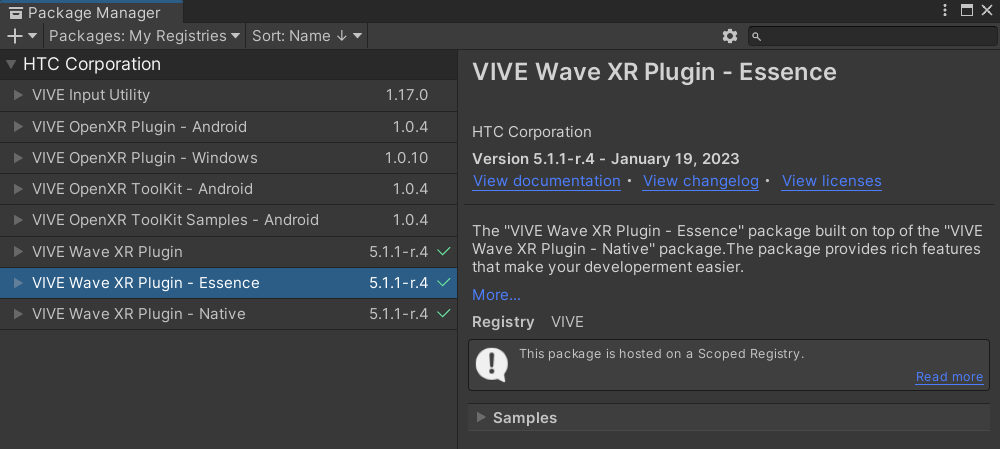The image size is (1000, 449).
Task: Open the add package plus menu
Action: [22, 36]
